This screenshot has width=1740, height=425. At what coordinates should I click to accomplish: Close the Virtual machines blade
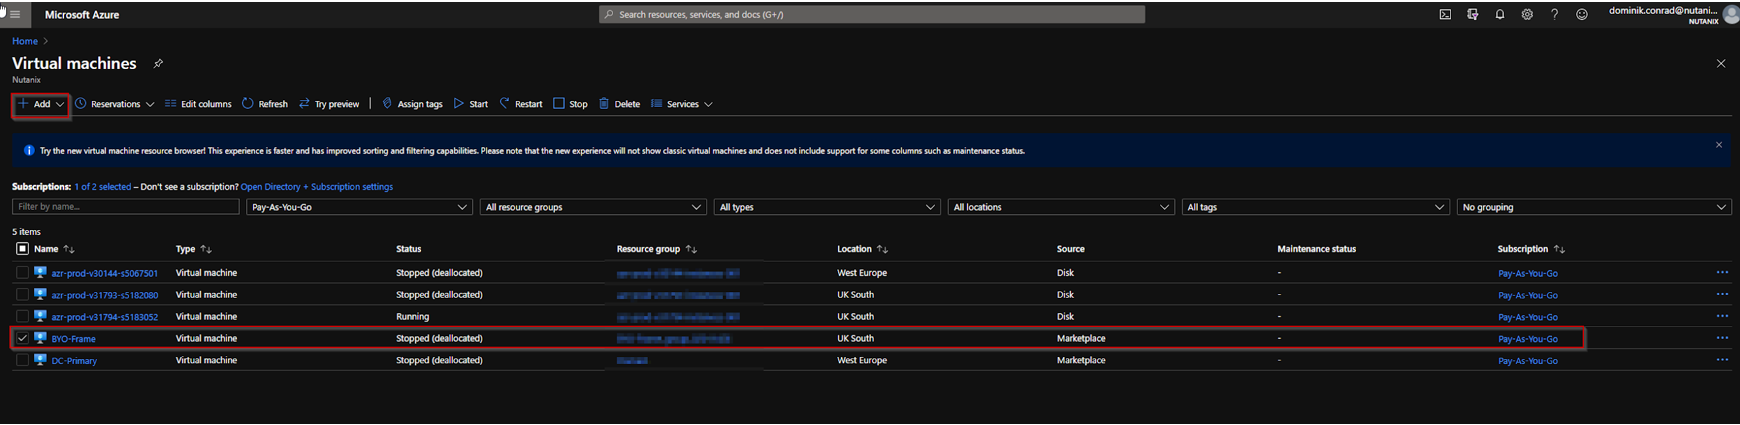pyautogui.click(x=1721, y=63)
